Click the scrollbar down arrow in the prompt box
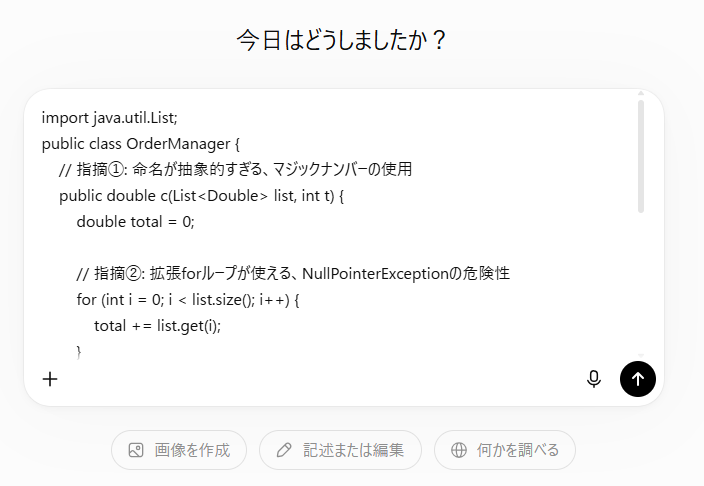This screenshot has height=486, width=704. click(x=641, y=355)
